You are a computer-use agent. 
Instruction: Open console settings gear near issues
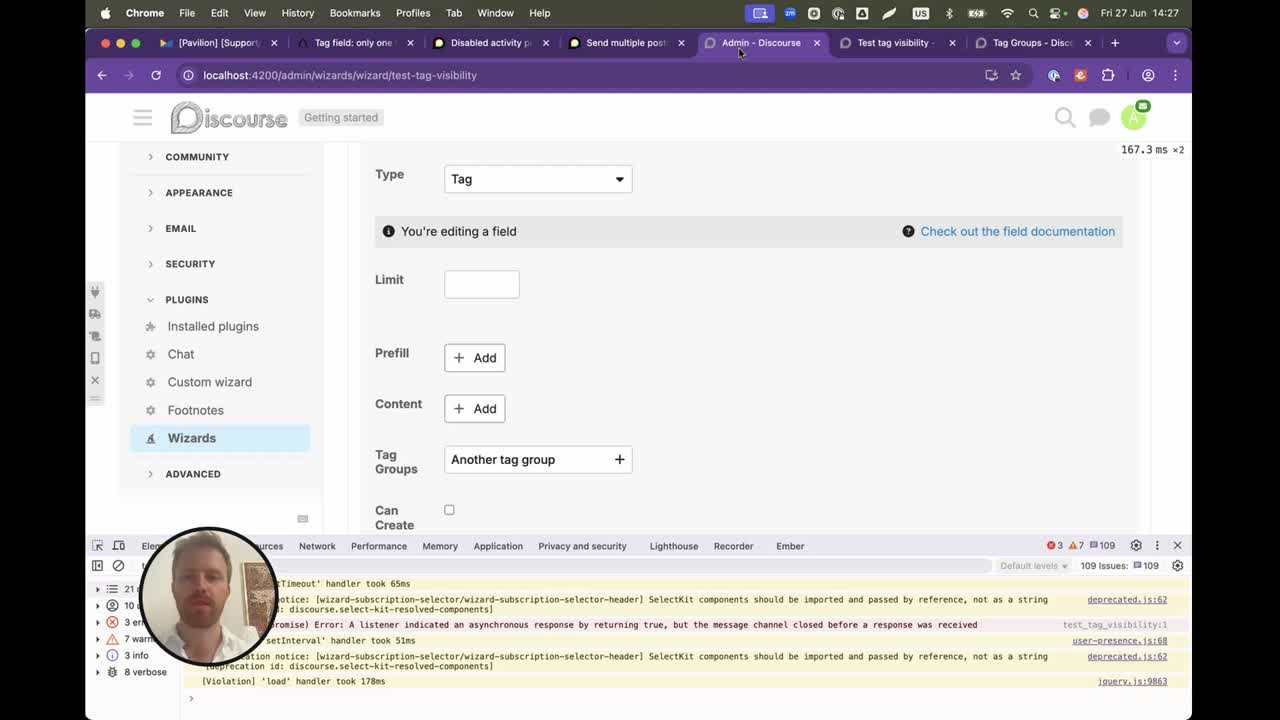(1177, 566)
